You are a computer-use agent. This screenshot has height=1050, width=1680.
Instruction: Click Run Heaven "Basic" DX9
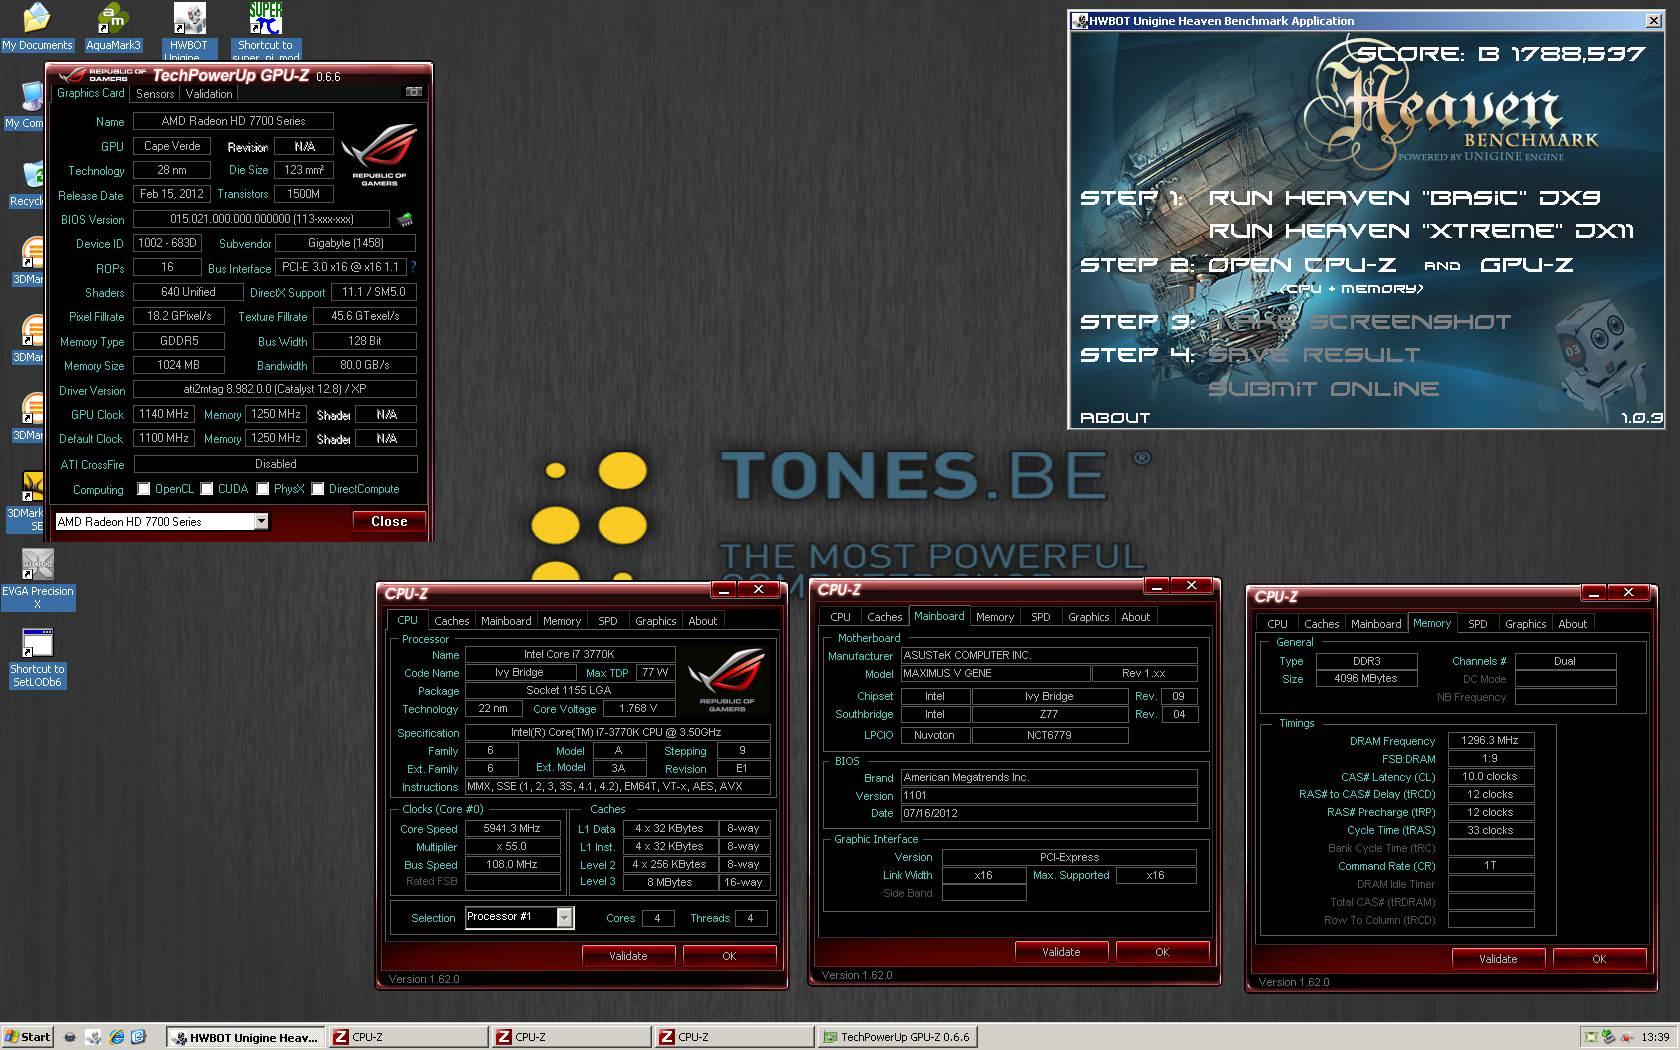[1404, 198]
